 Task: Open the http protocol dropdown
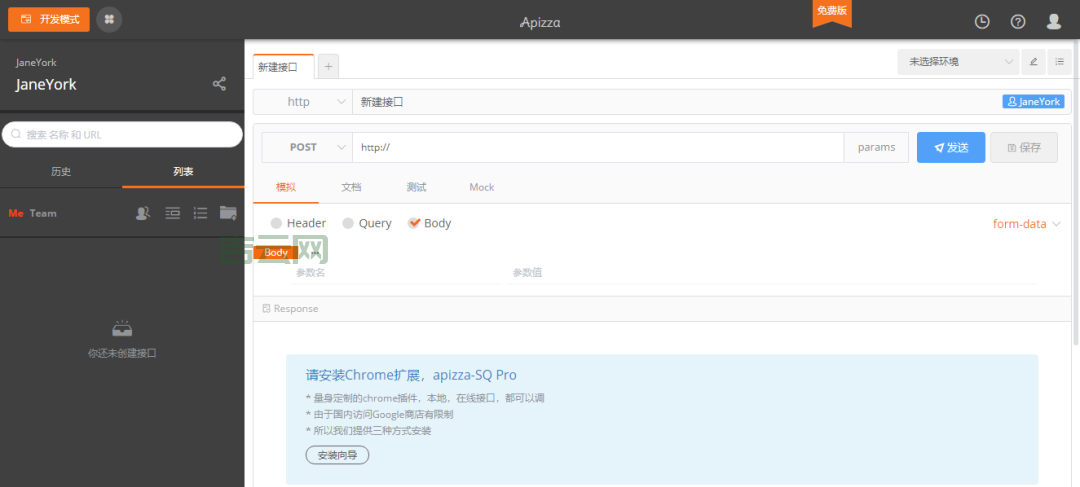[303, 102]
